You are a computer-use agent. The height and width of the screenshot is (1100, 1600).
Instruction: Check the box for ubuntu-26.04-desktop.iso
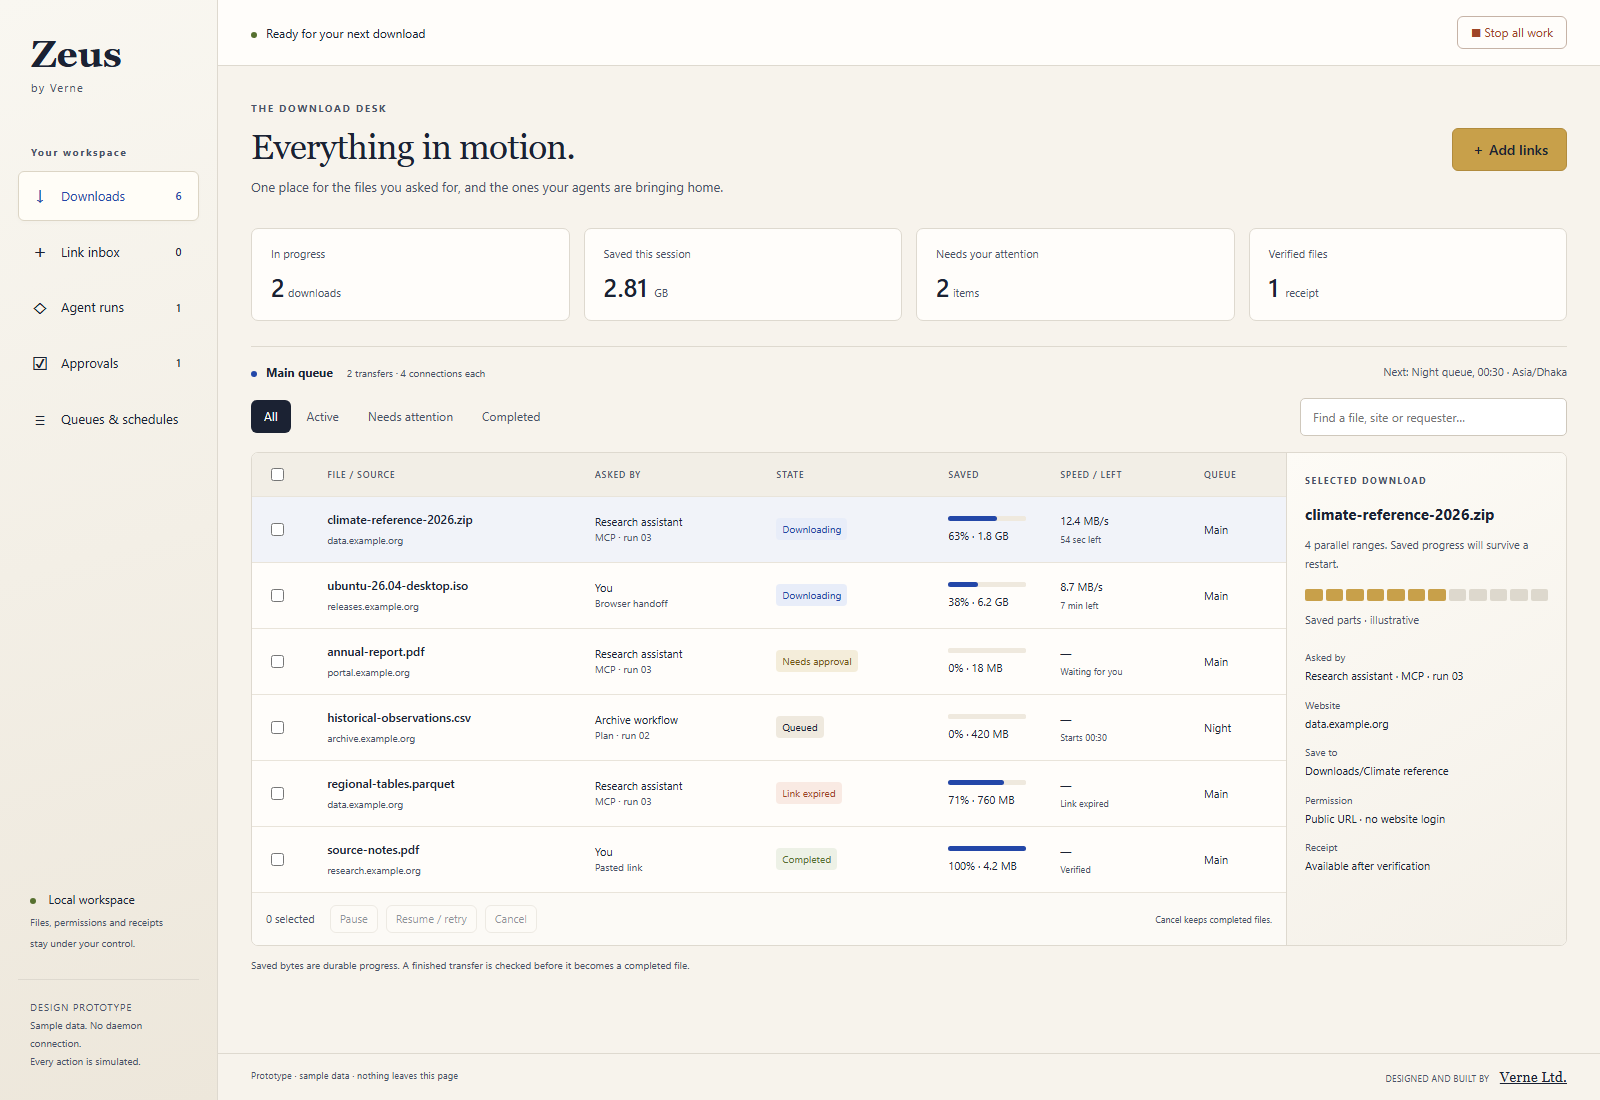[277, 595]
